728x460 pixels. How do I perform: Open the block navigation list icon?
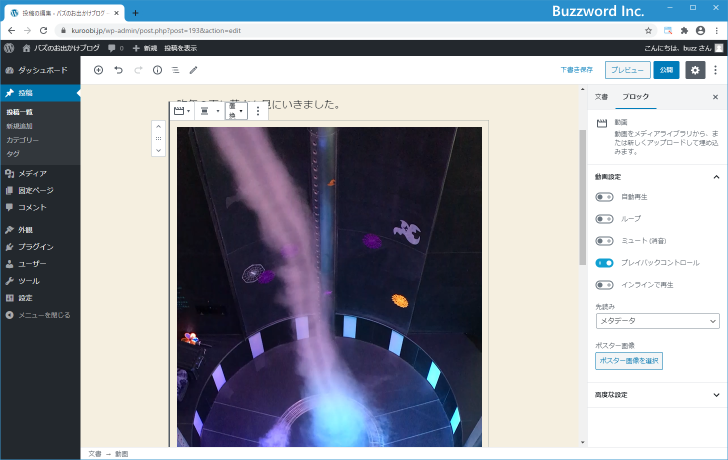coord(176,70)
